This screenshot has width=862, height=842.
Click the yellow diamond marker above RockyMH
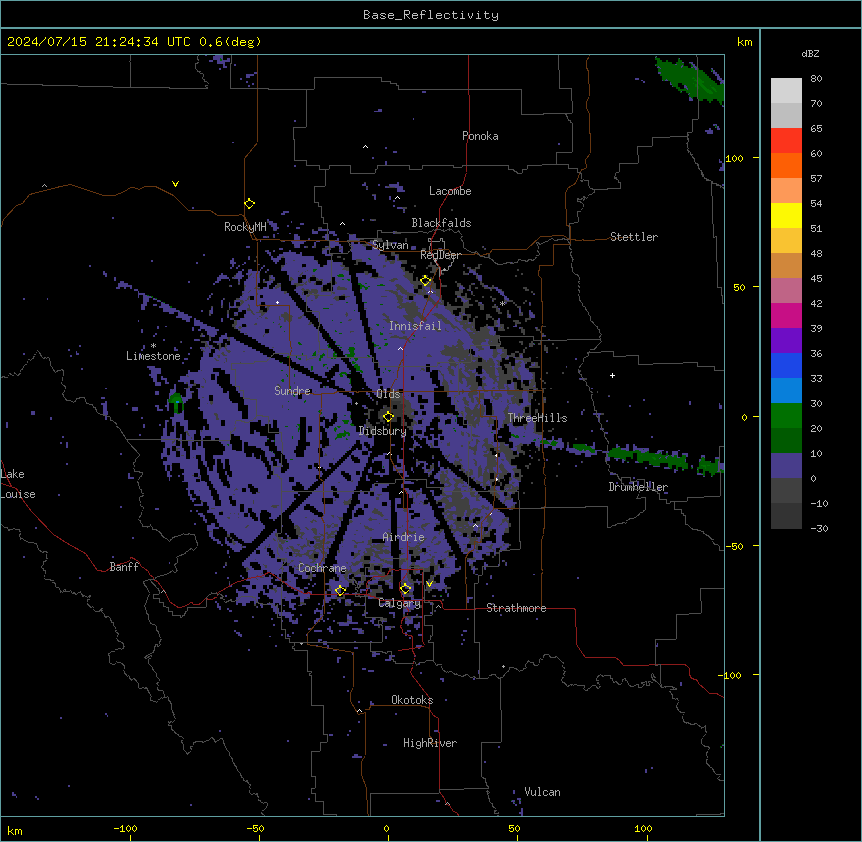coord(249,204)
